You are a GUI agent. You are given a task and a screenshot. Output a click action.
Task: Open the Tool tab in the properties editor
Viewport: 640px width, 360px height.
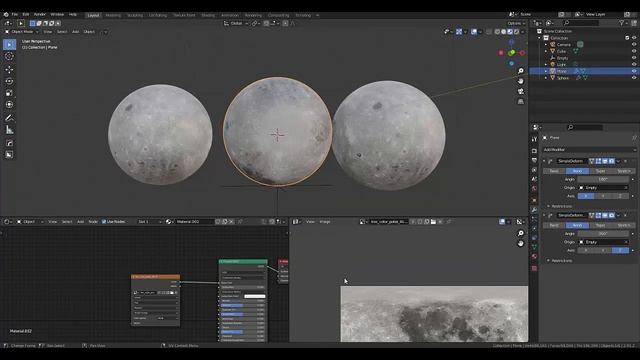[534, 139]
